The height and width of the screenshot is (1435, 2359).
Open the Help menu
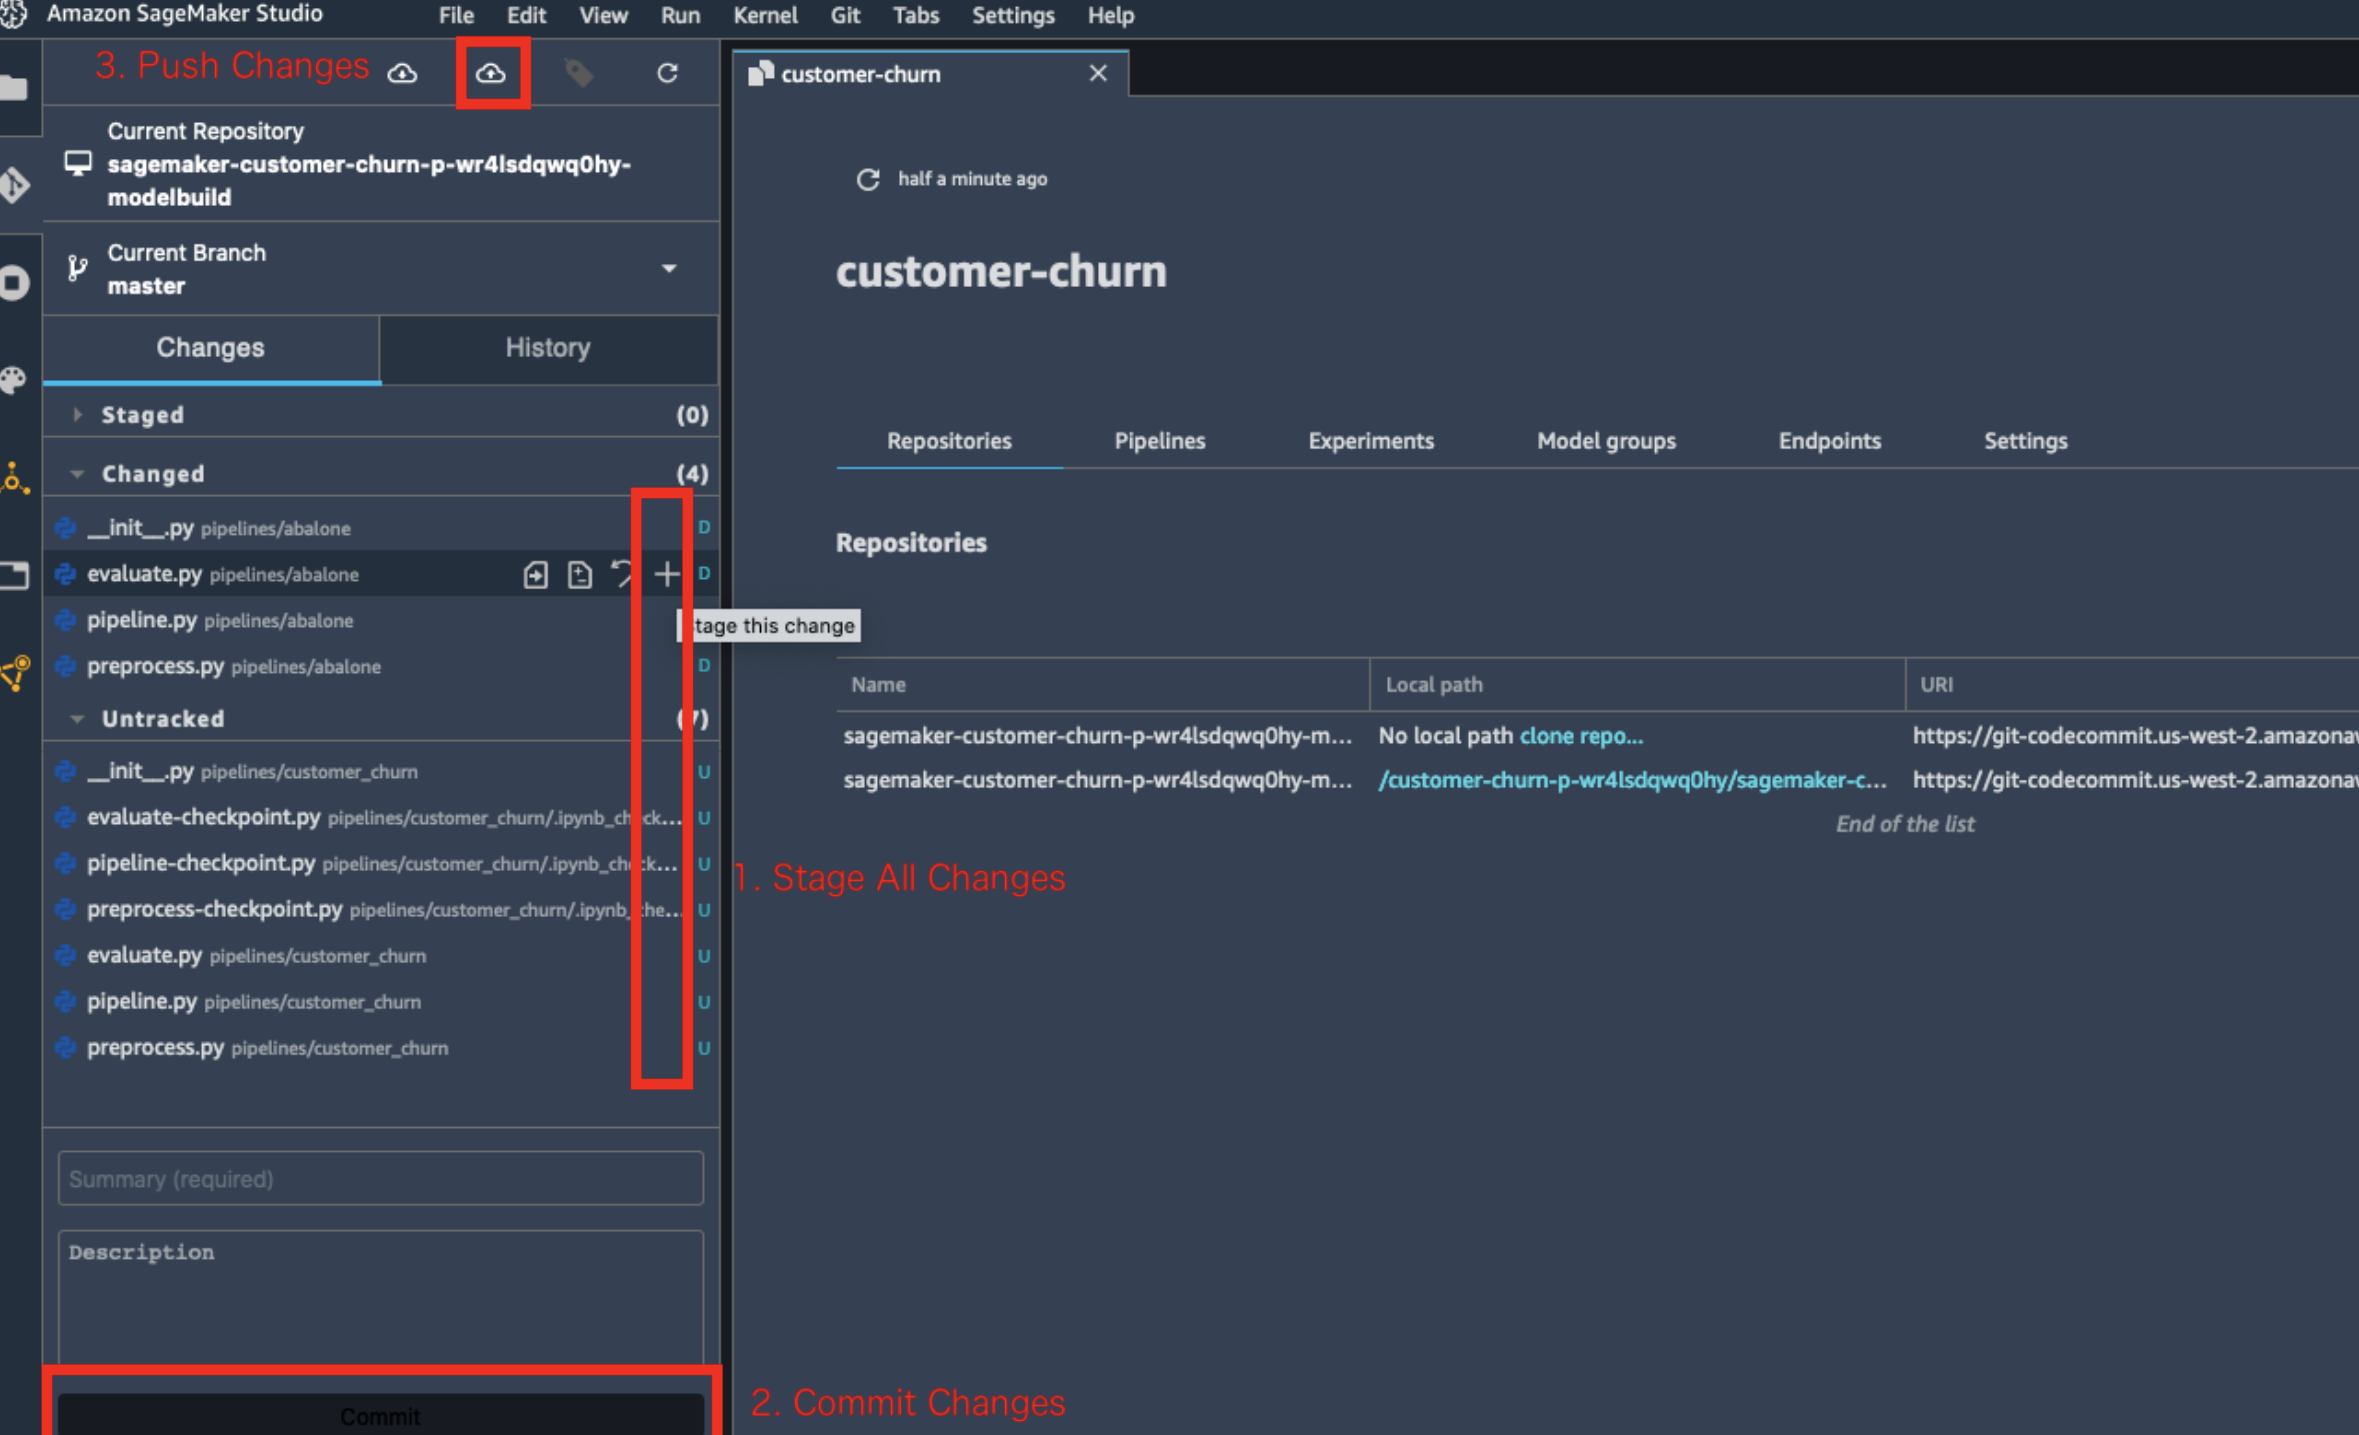point(1111,15)
